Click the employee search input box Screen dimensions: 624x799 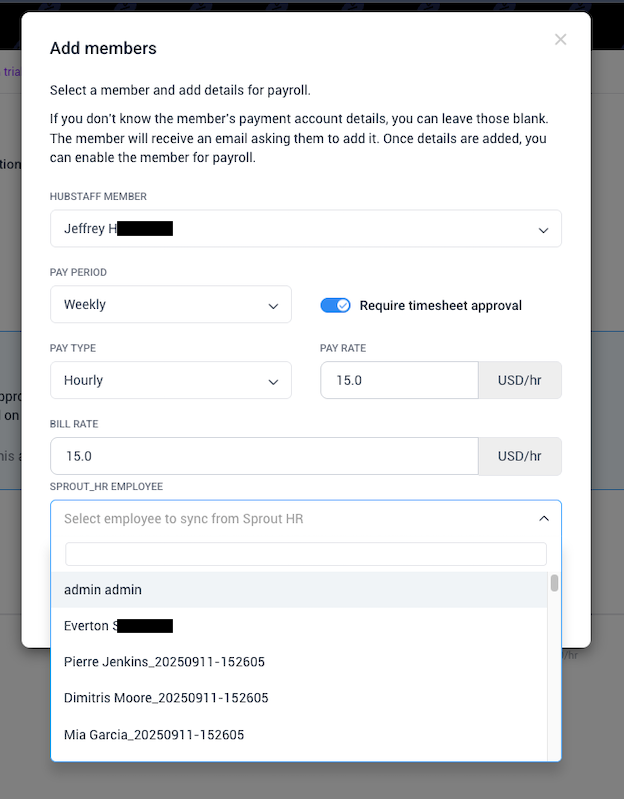305,554
